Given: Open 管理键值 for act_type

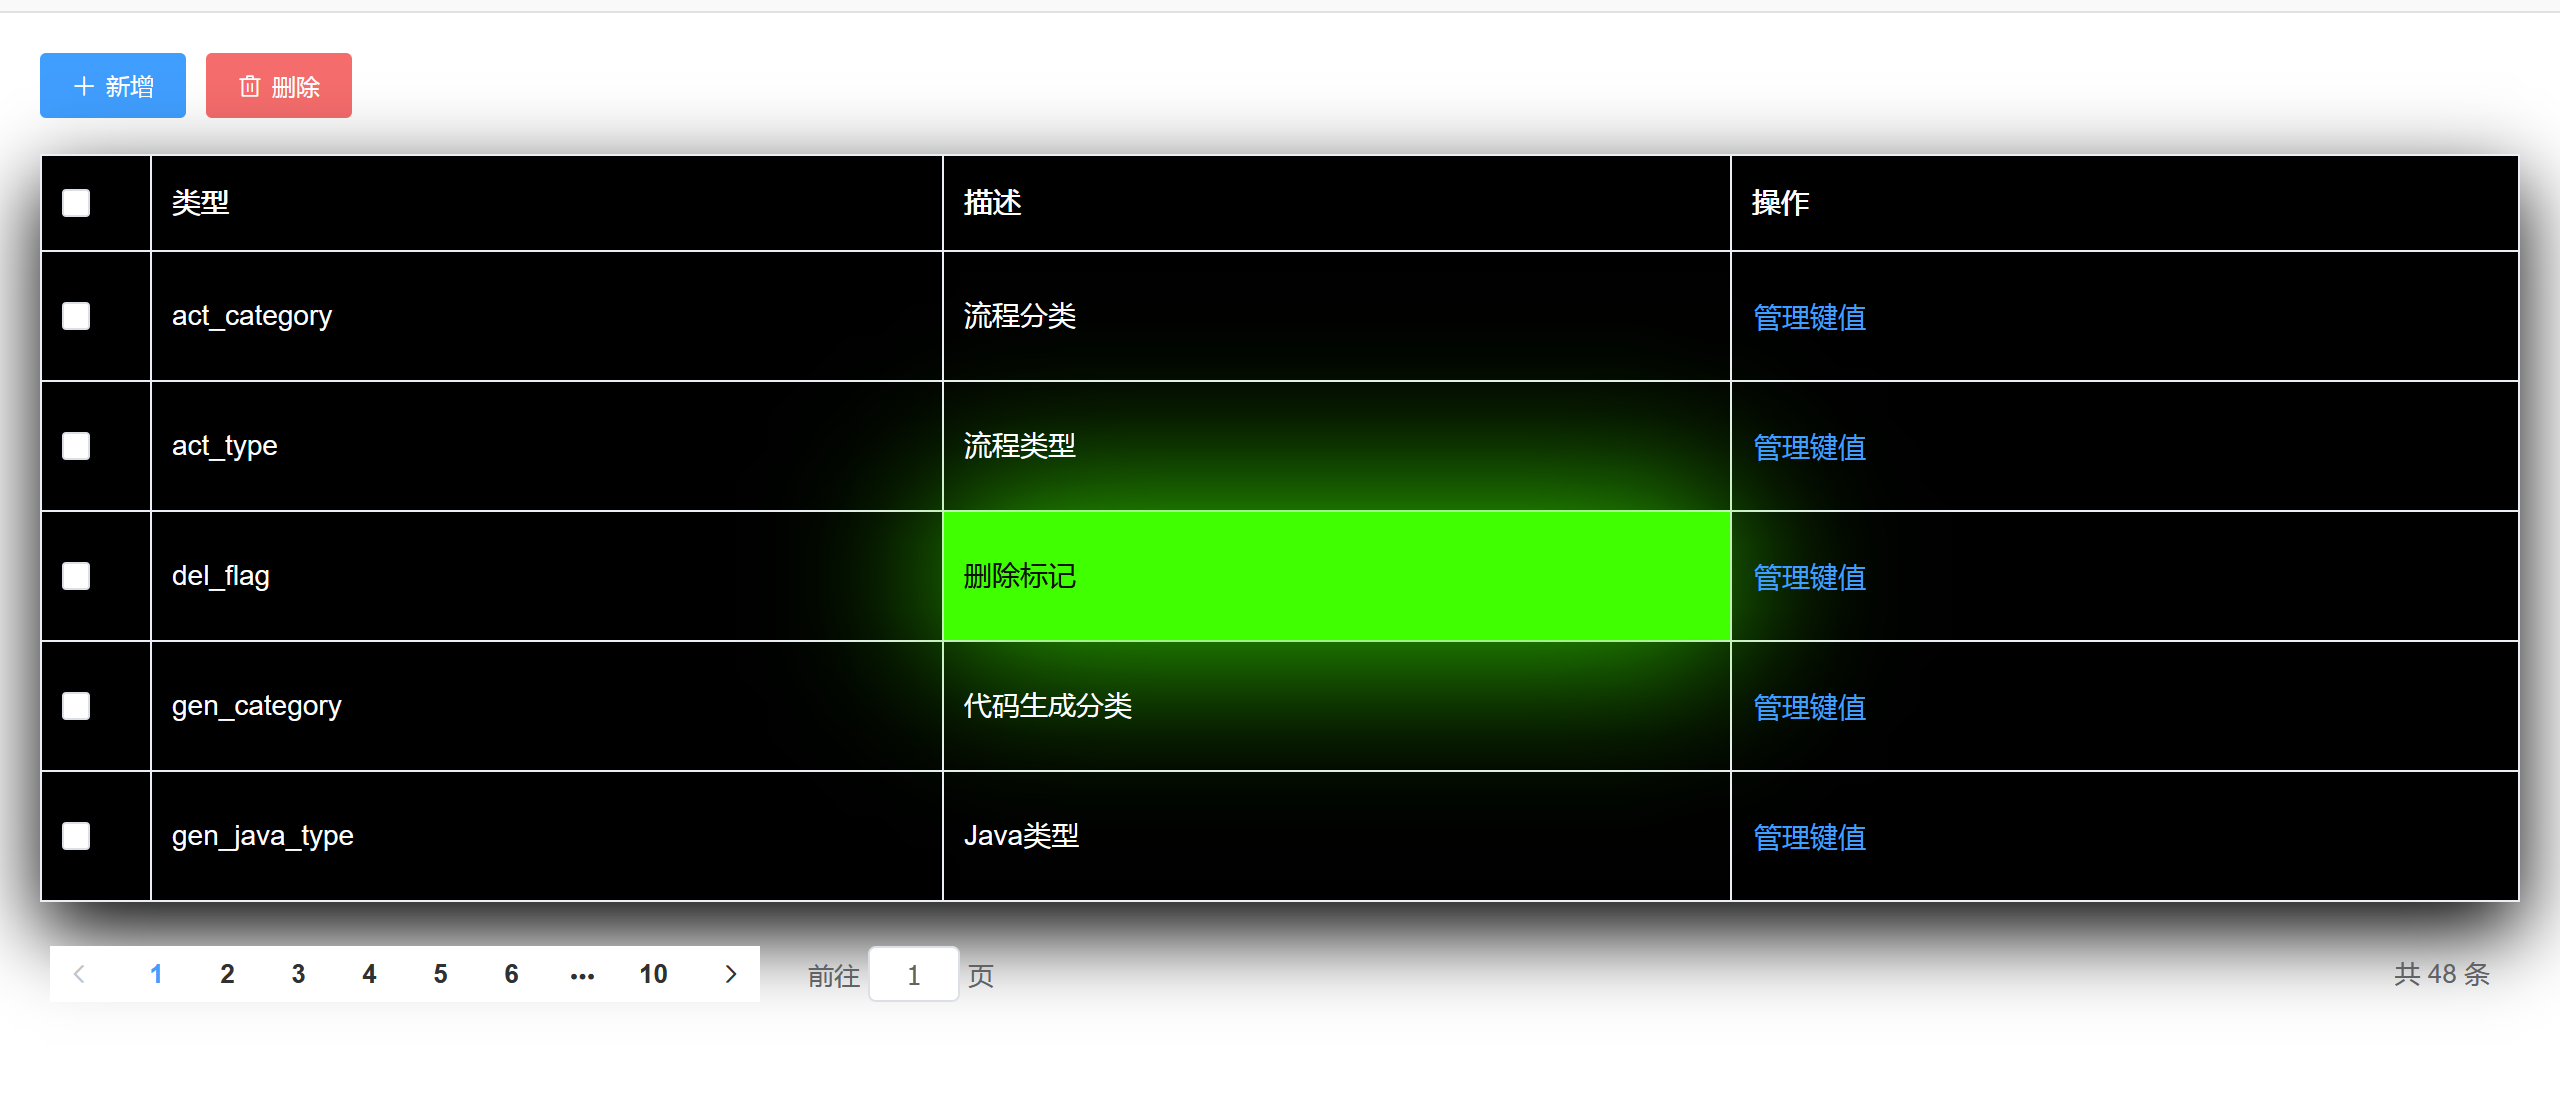Looking at the screenshot, I should (1809, 447).
